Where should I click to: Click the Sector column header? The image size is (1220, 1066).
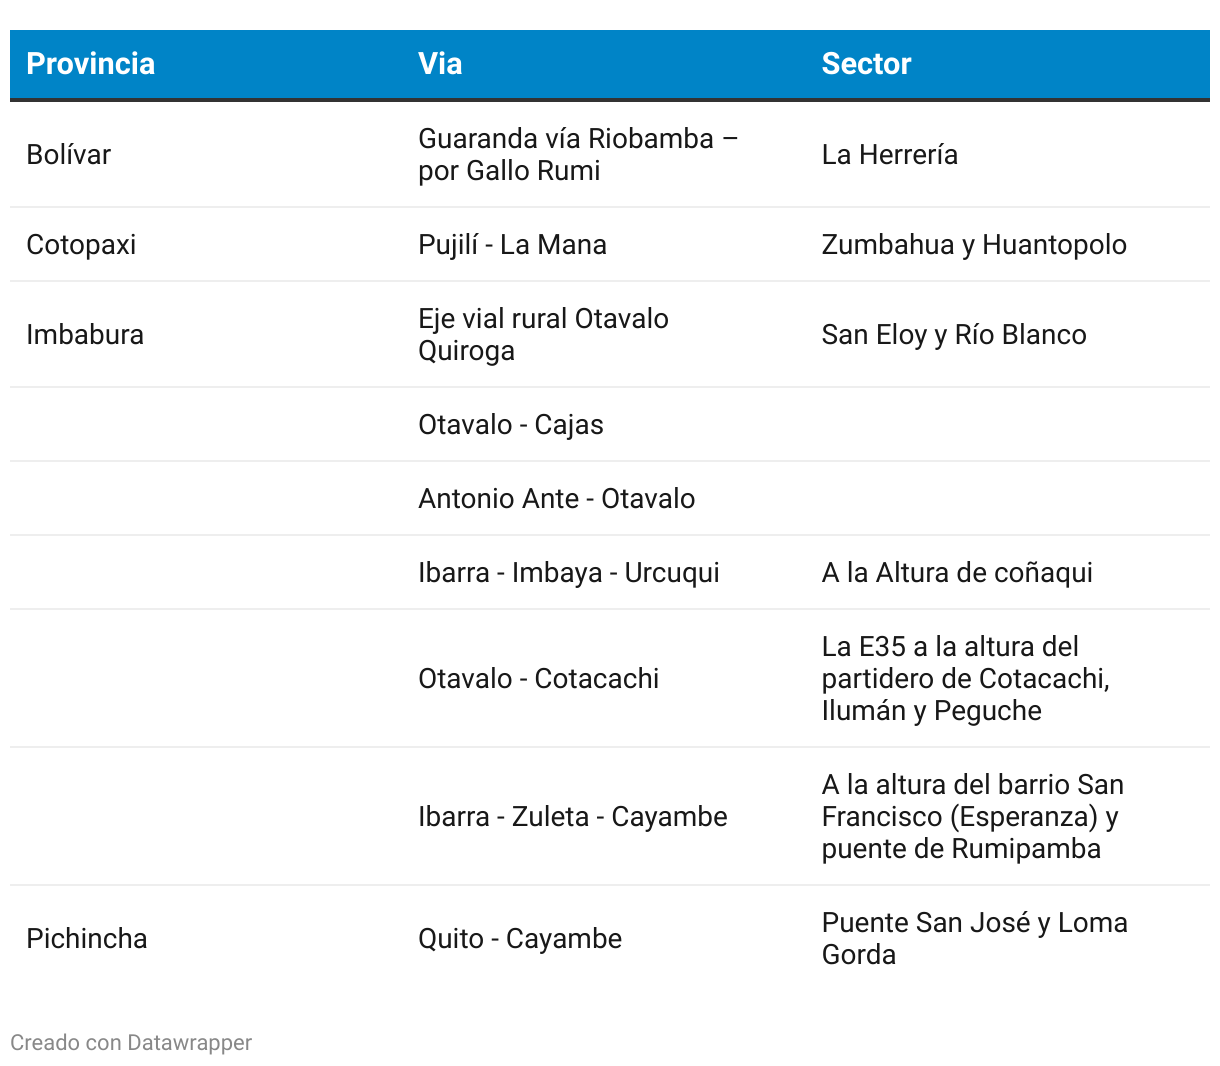(866, 64)
